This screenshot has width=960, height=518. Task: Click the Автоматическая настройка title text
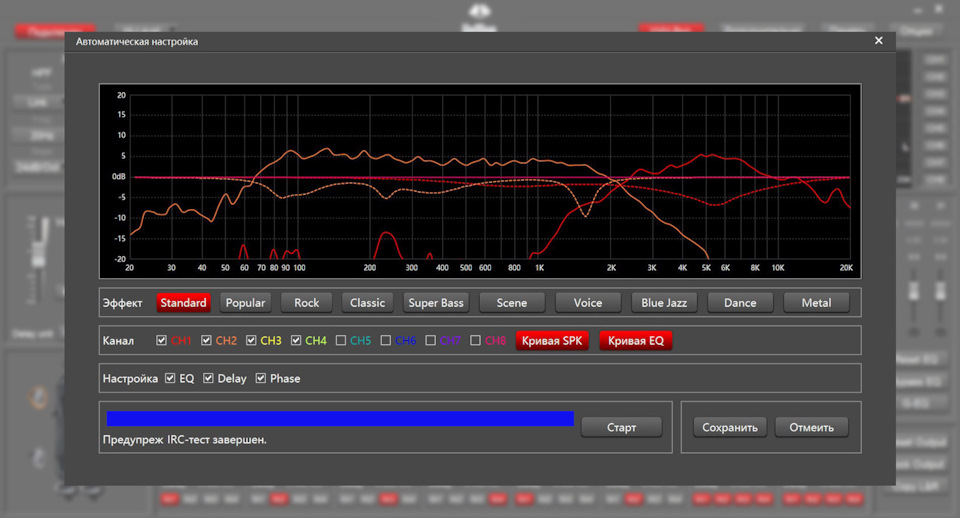click(137, 42)
